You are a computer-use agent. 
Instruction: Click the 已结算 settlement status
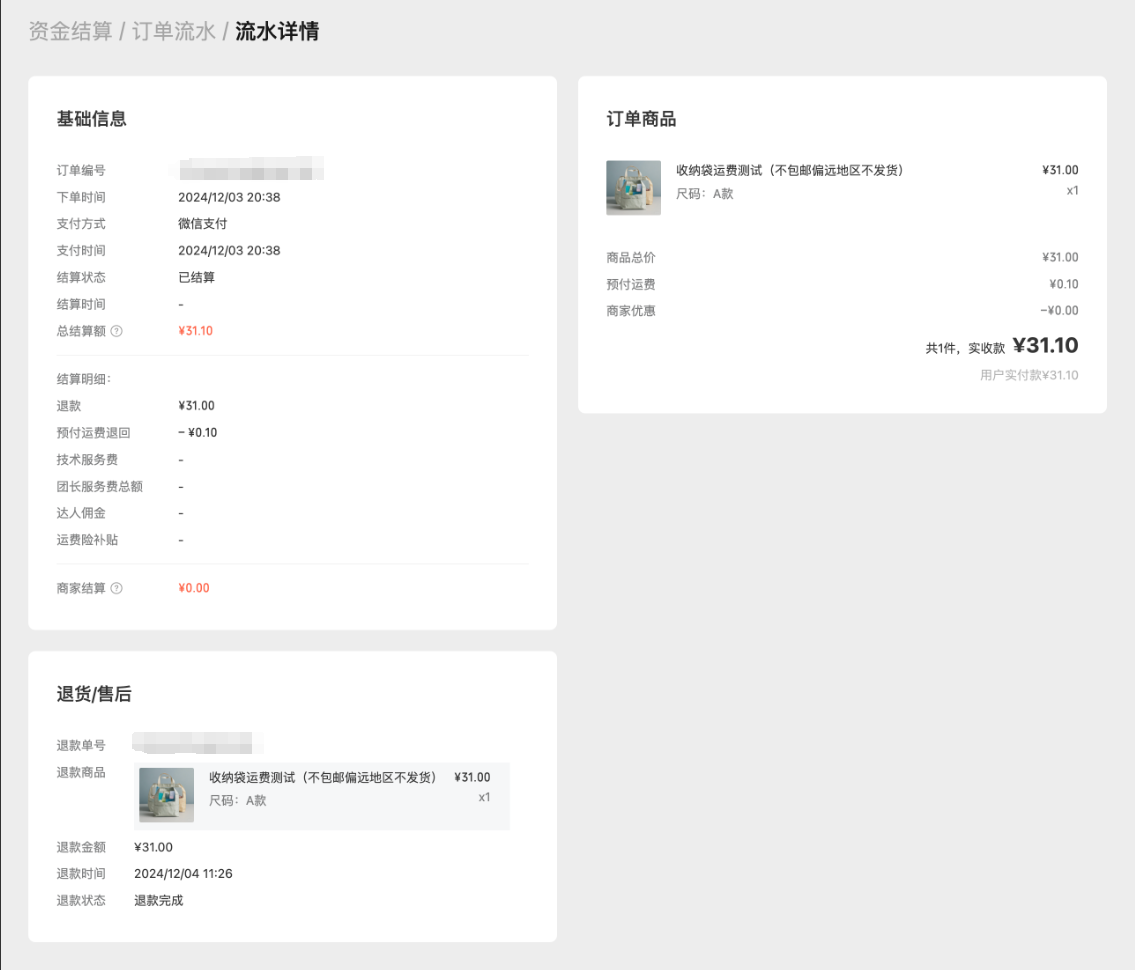coord(196,277)
